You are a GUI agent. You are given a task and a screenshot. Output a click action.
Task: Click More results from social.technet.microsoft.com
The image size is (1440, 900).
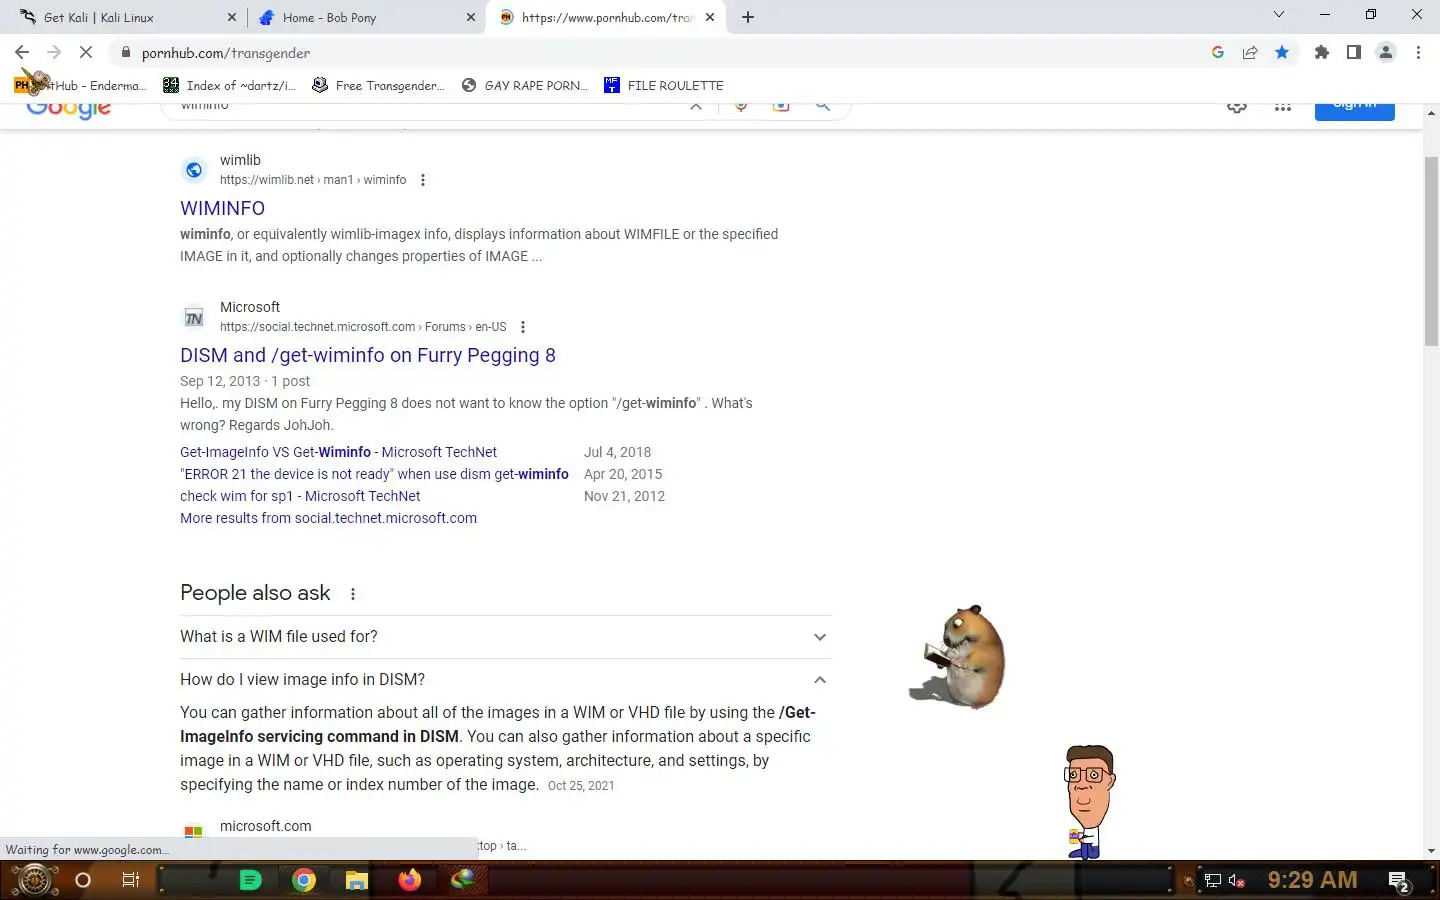[328, 518]
